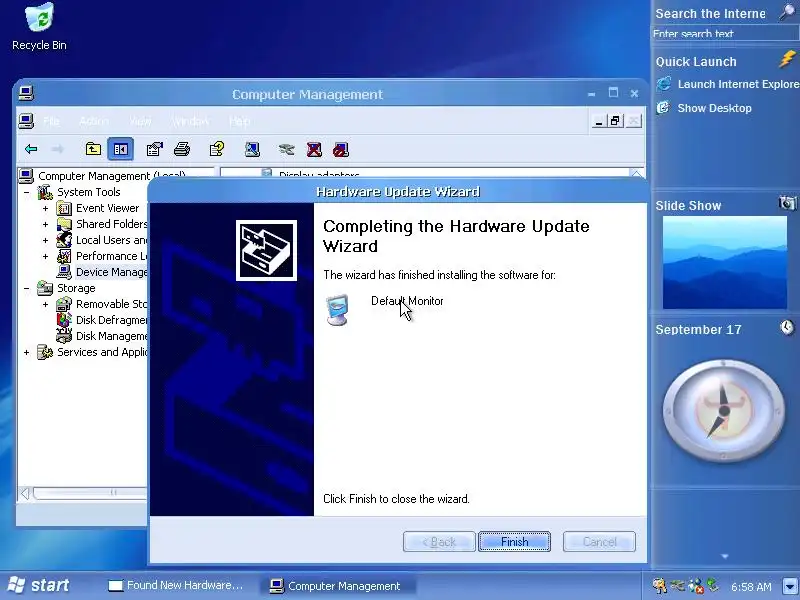The width and height of the screenshot is (800, 600).
Task: Restore down the inner console window
Action: [x=615, y=121]
